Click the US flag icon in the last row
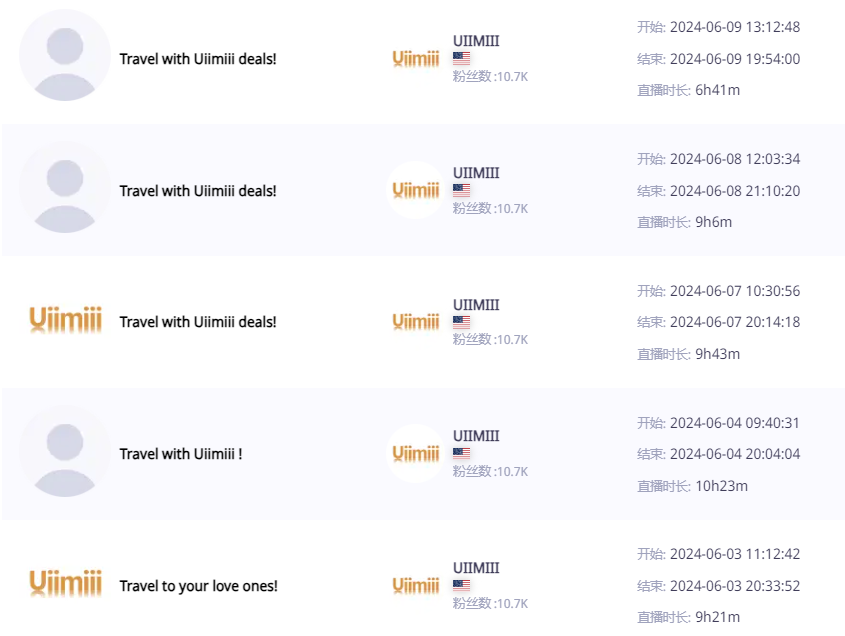Image resolution: width=845 pixels, height=636 pixels. click(x=461, y=585)
